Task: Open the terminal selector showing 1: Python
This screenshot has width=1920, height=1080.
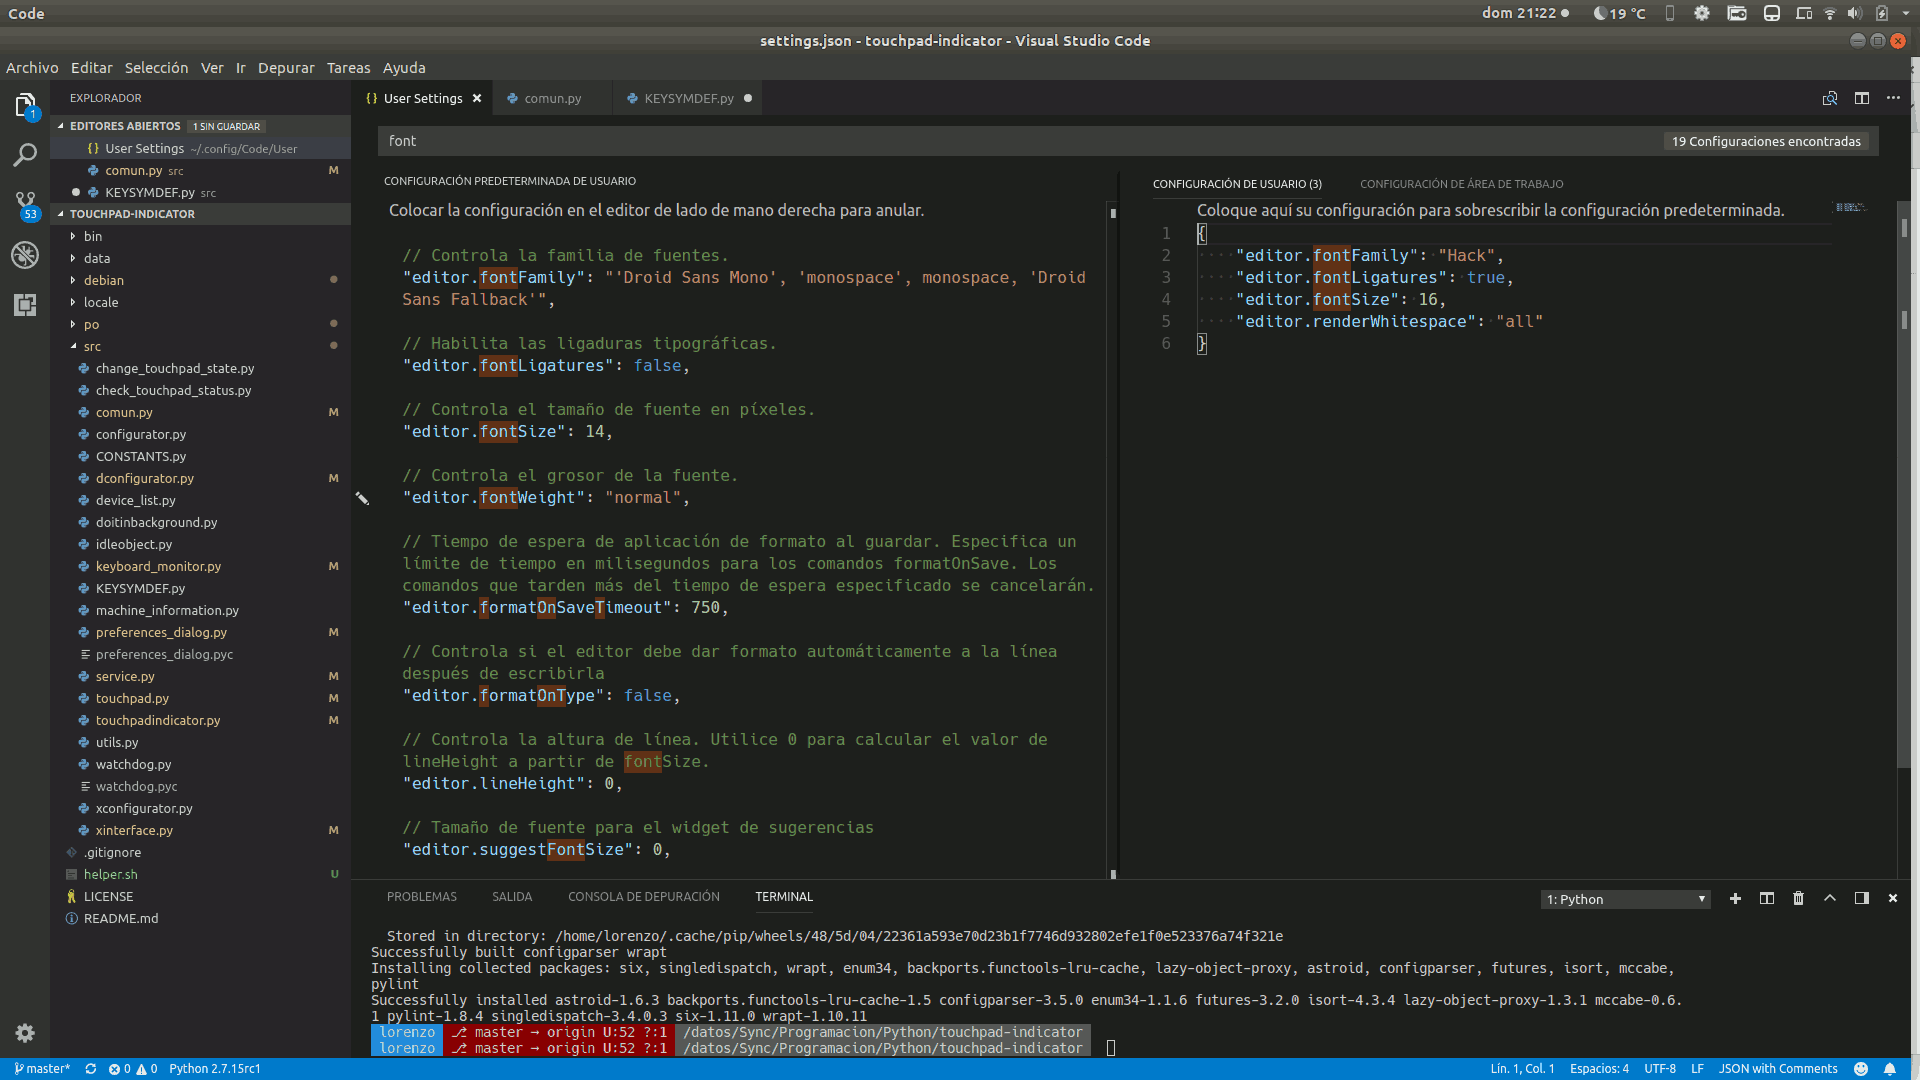Action: [1624, 898]
